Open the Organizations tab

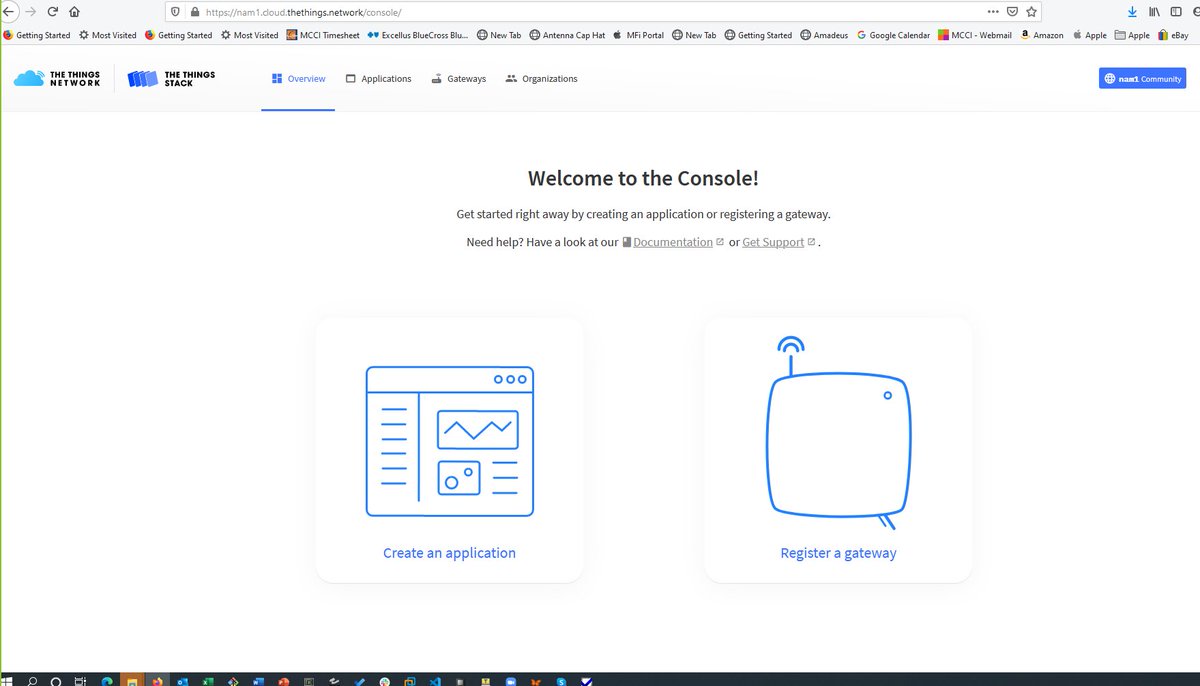coord(541,79)
